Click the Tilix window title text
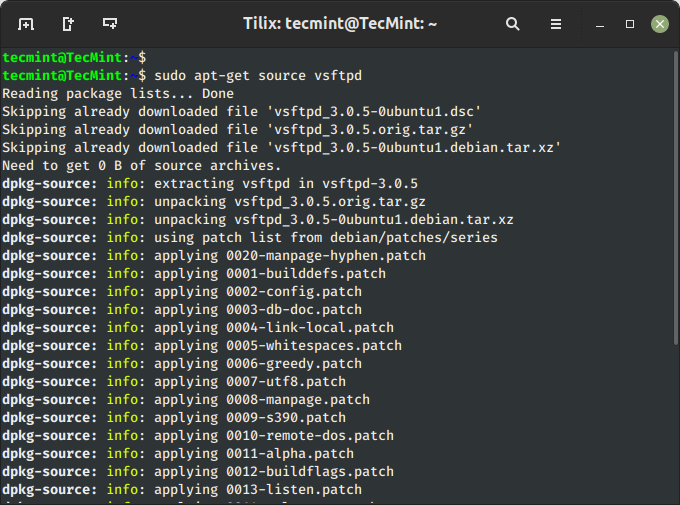 pyautogui.click(x=340, y=23)
